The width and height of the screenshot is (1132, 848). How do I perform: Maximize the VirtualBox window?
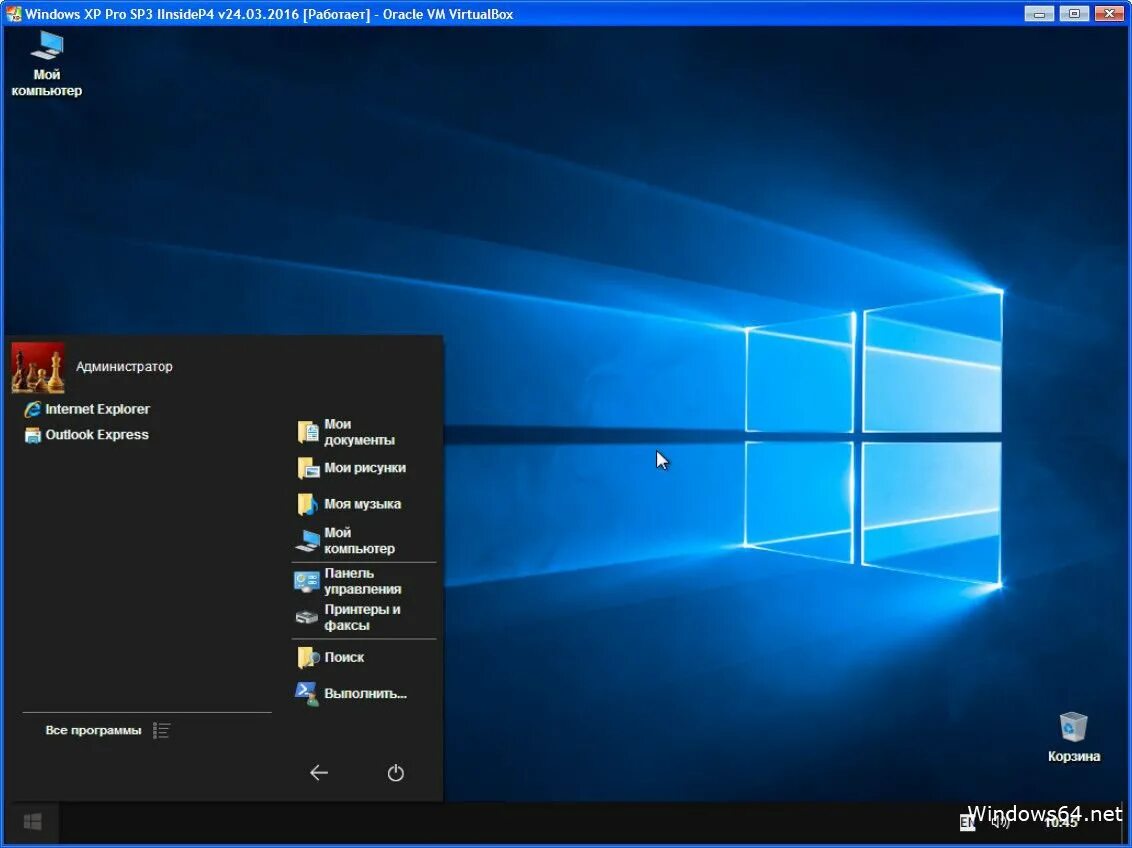[1074, 14]
